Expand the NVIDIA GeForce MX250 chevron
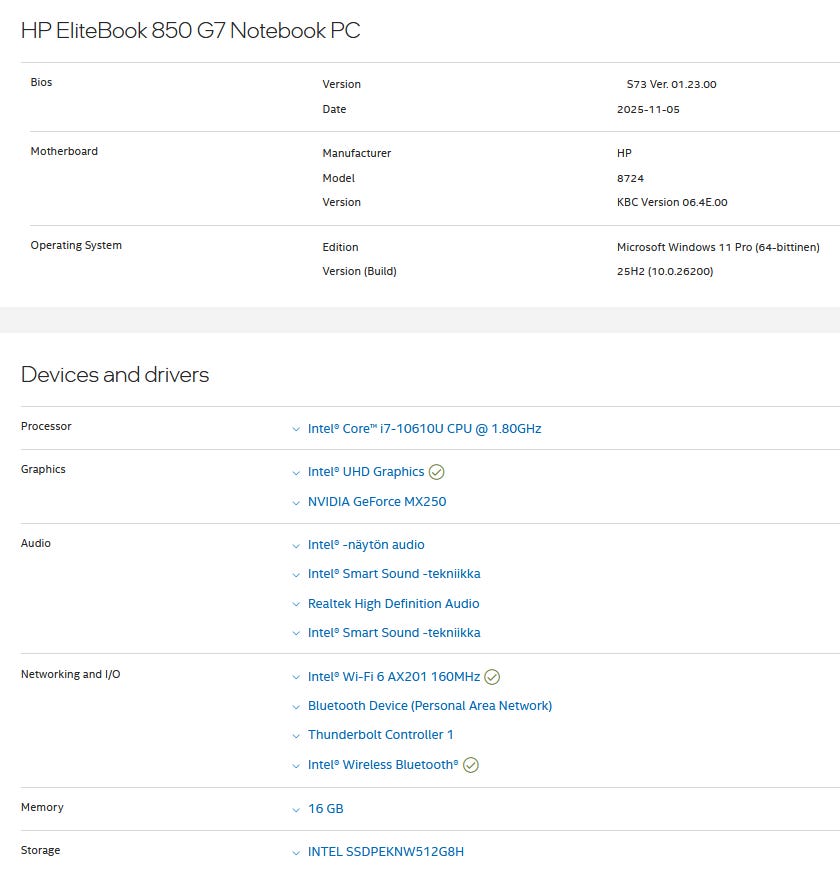 (x=296, y=502)
